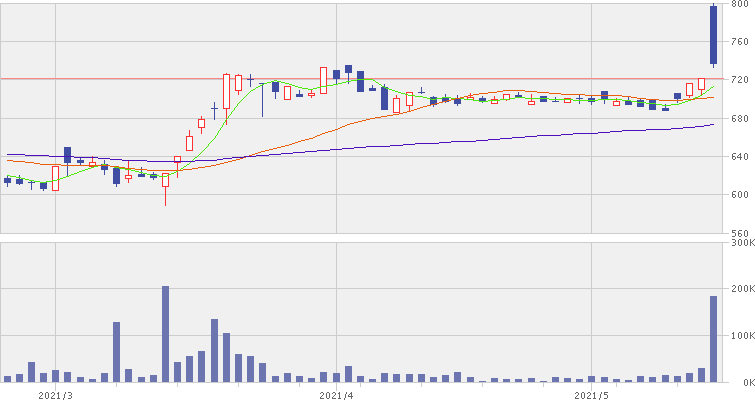Click the 680 price axis label

point(741,119)
